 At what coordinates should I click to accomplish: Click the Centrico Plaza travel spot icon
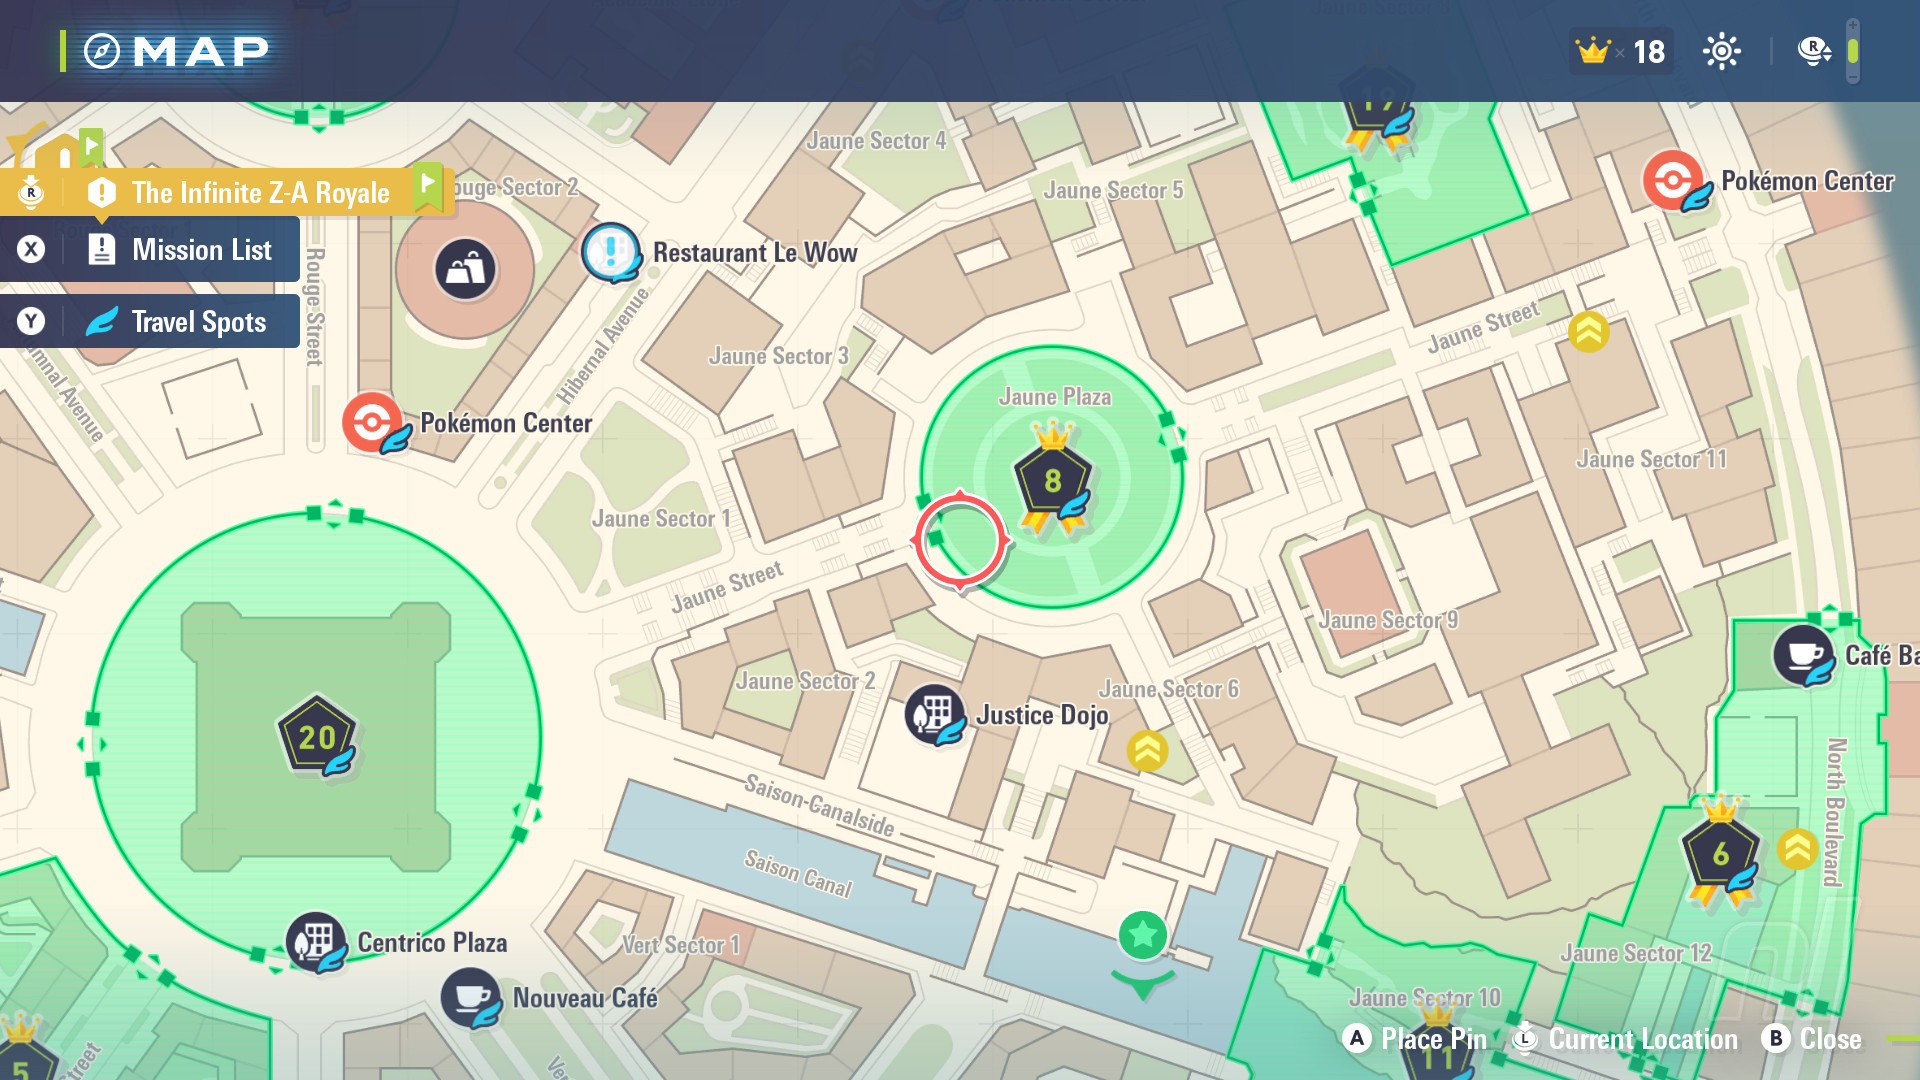[x=315, y=940]
